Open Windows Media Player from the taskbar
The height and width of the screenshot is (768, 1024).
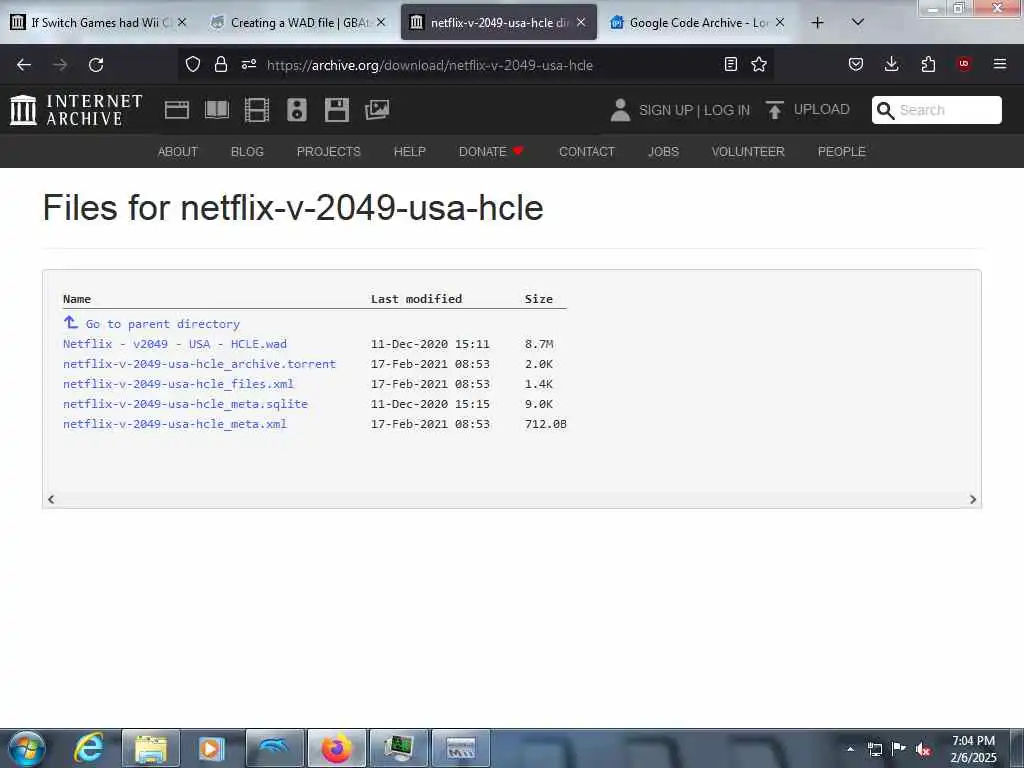click(x=210, y=748)
